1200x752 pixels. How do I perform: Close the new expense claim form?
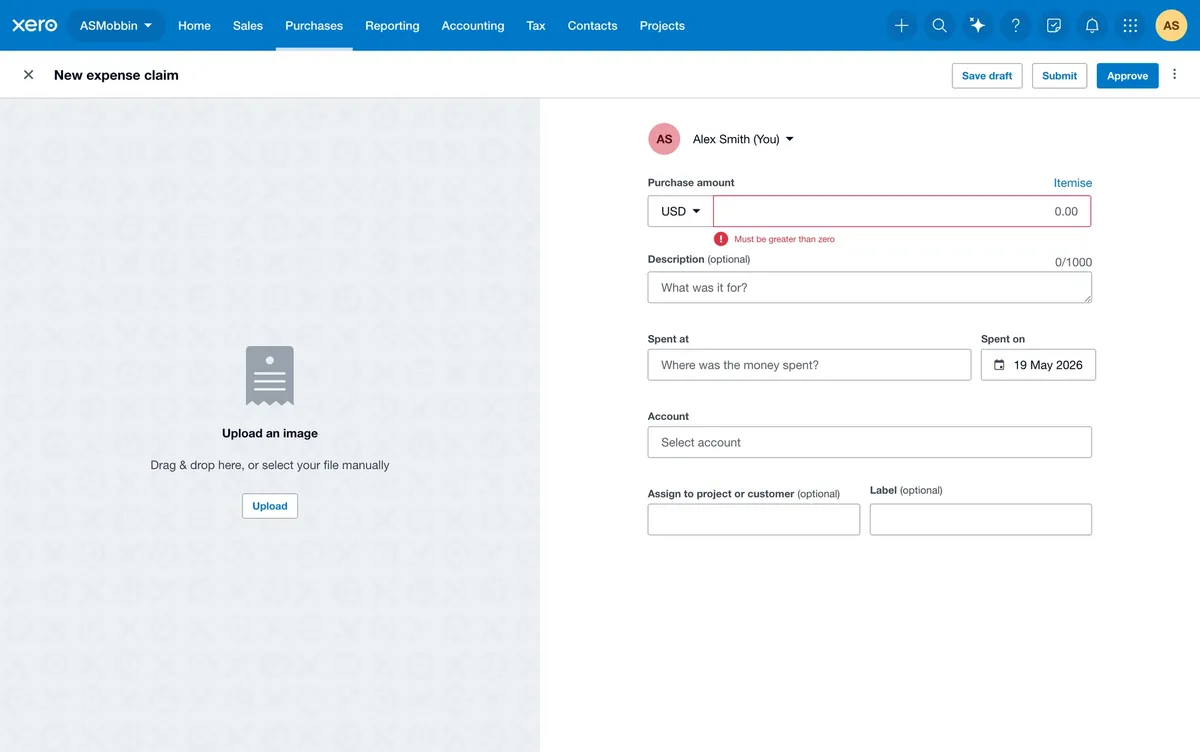click(28, 75)
